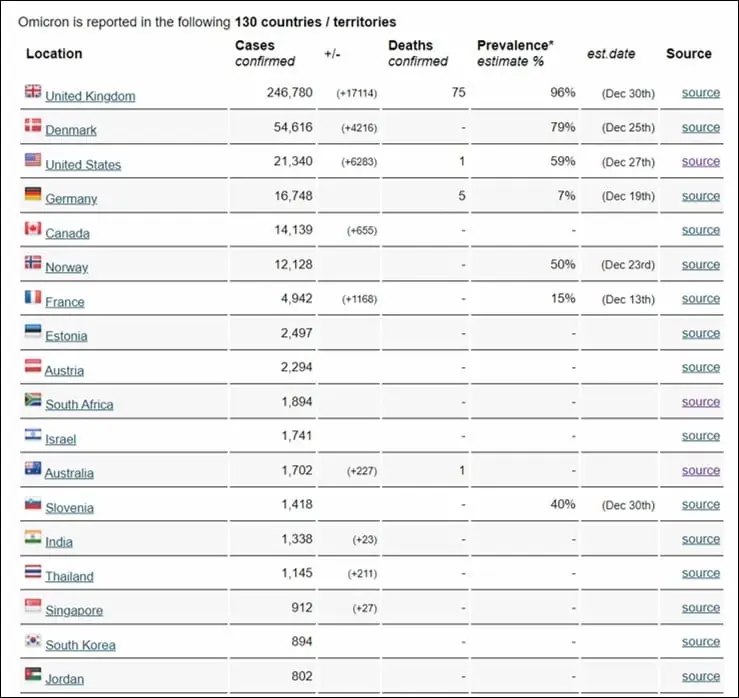
Task: Open the source link for South Korea
Action: 701,642
